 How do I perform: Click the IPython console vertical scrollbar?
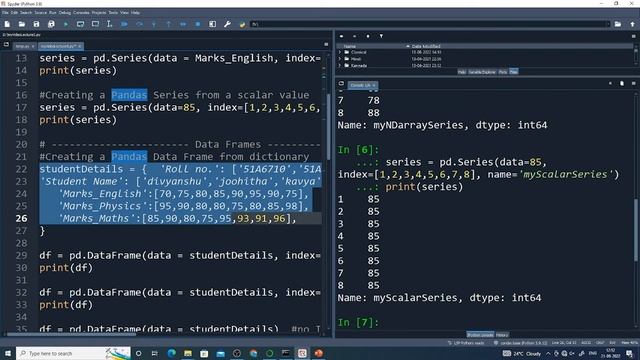[636, 230]
